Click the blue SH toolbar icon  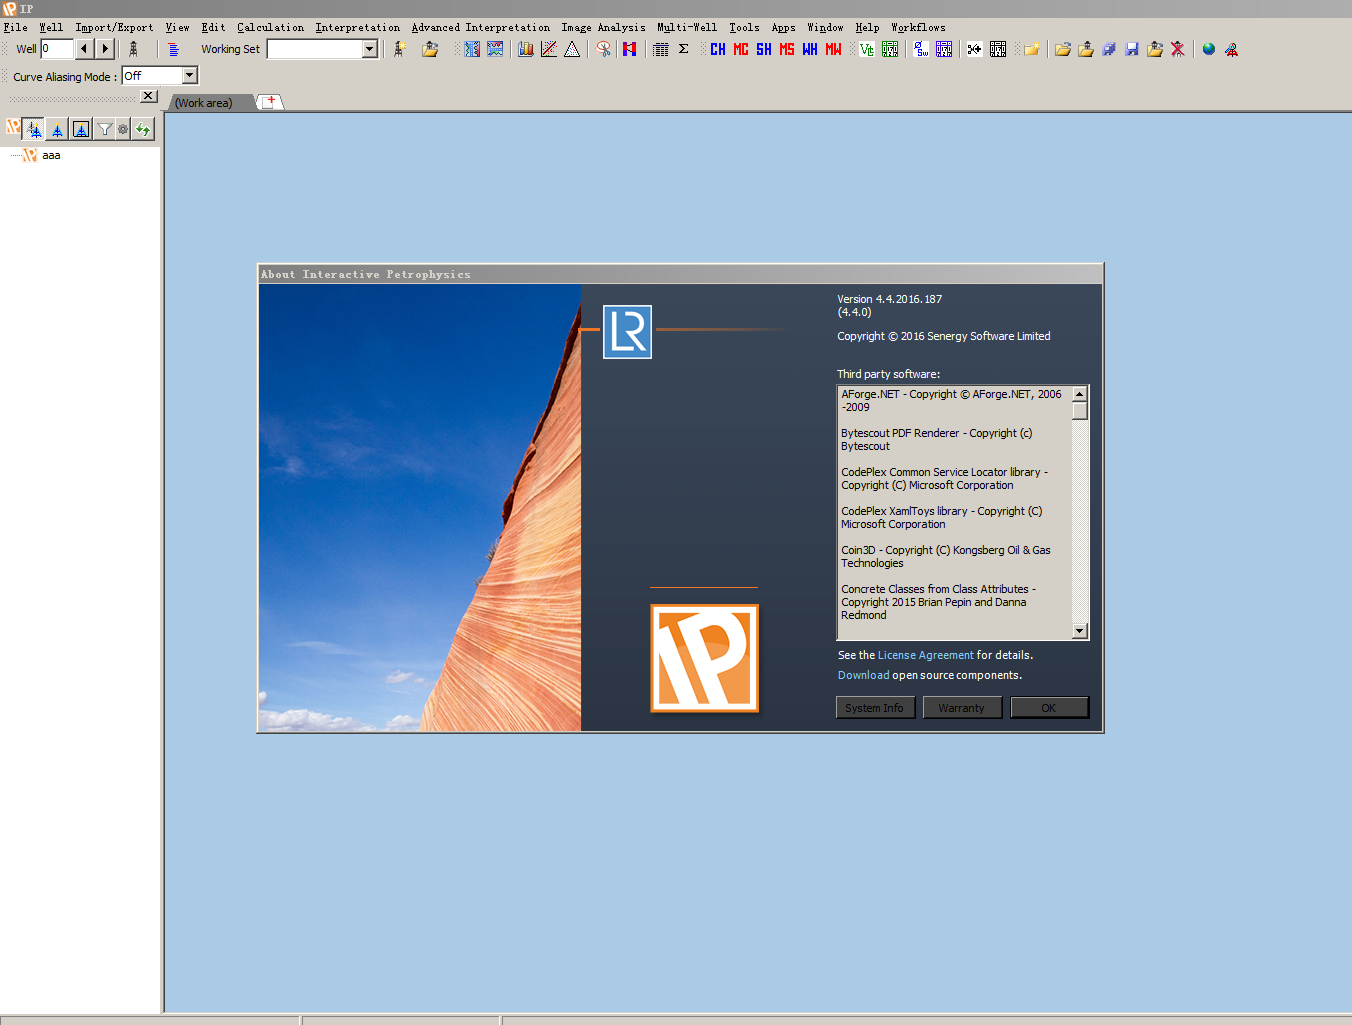764,49
